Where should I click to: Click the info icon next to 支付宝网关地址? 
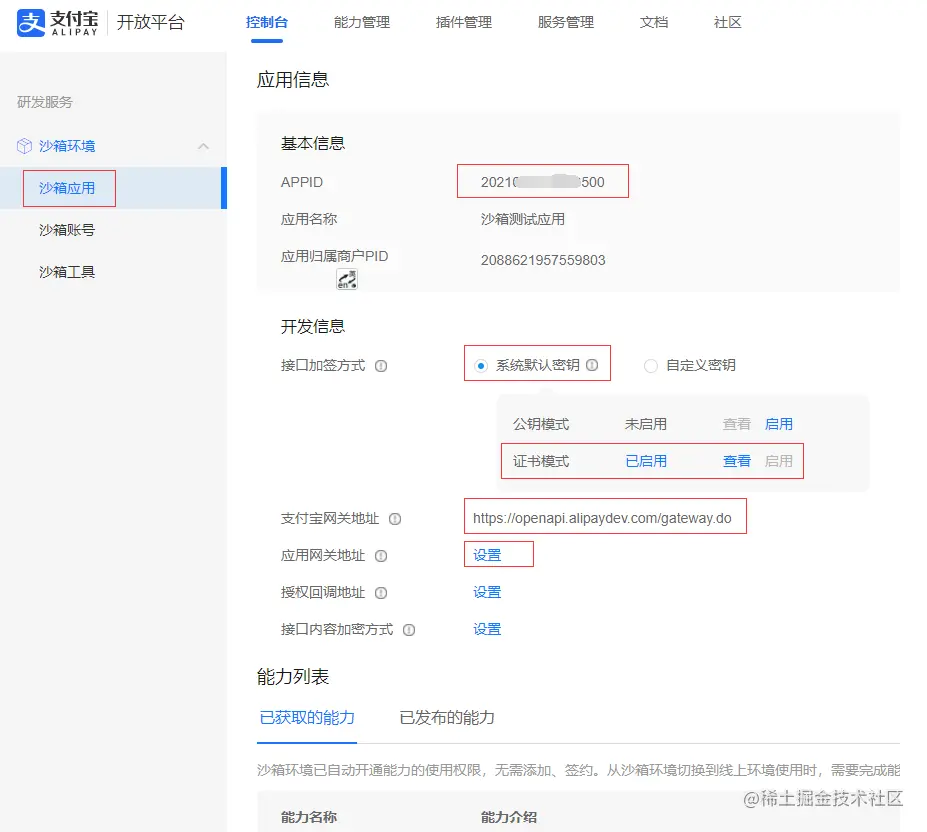[395, 519]
